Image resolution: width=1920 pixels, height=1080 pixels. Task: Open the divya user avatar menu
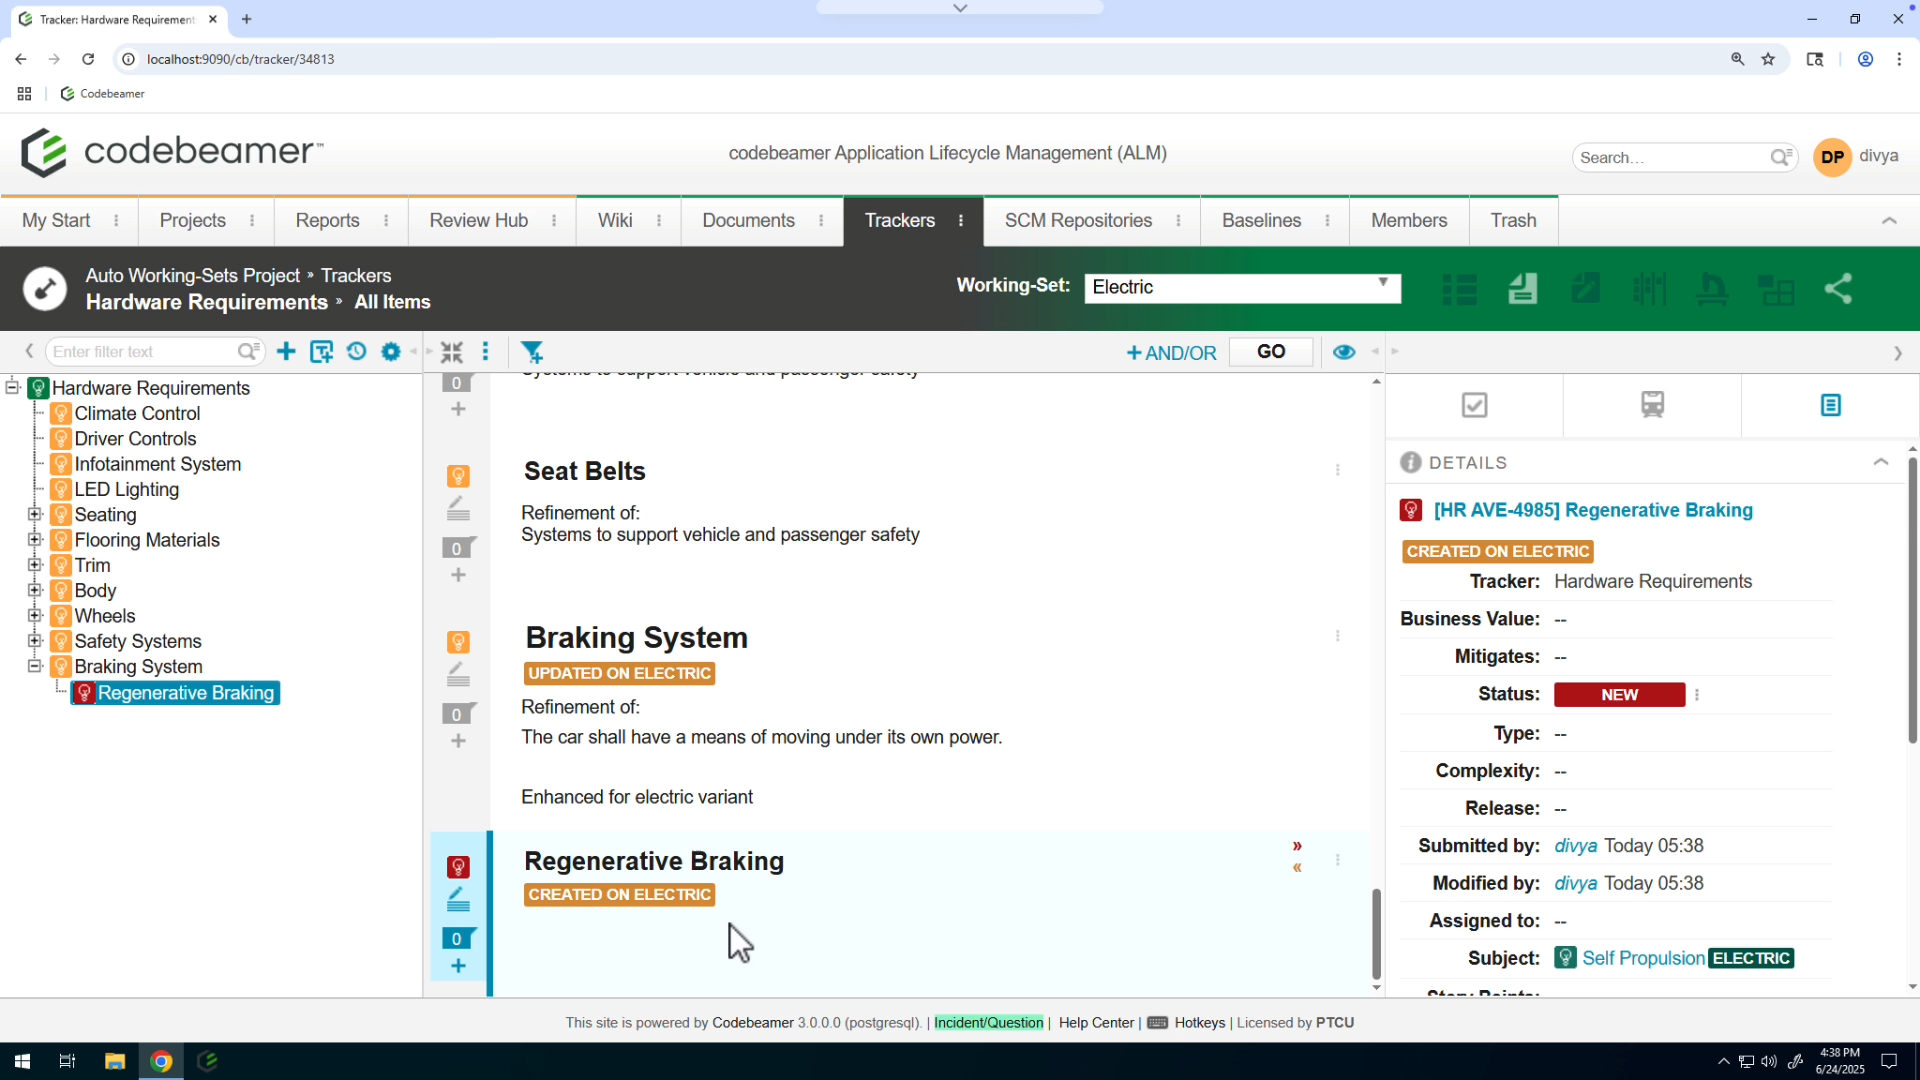point(1832,157)
